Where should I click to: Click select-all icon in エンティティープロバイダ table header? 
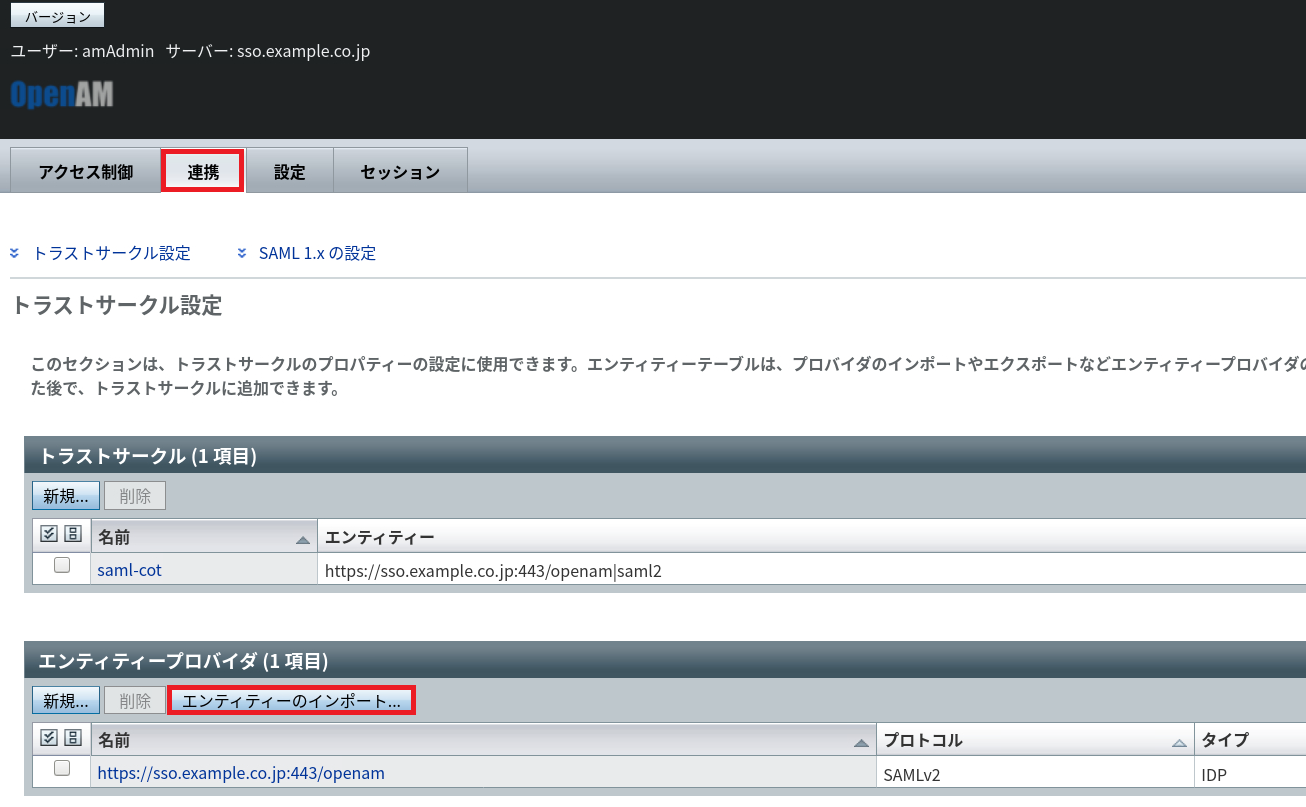tap(49, 738)
